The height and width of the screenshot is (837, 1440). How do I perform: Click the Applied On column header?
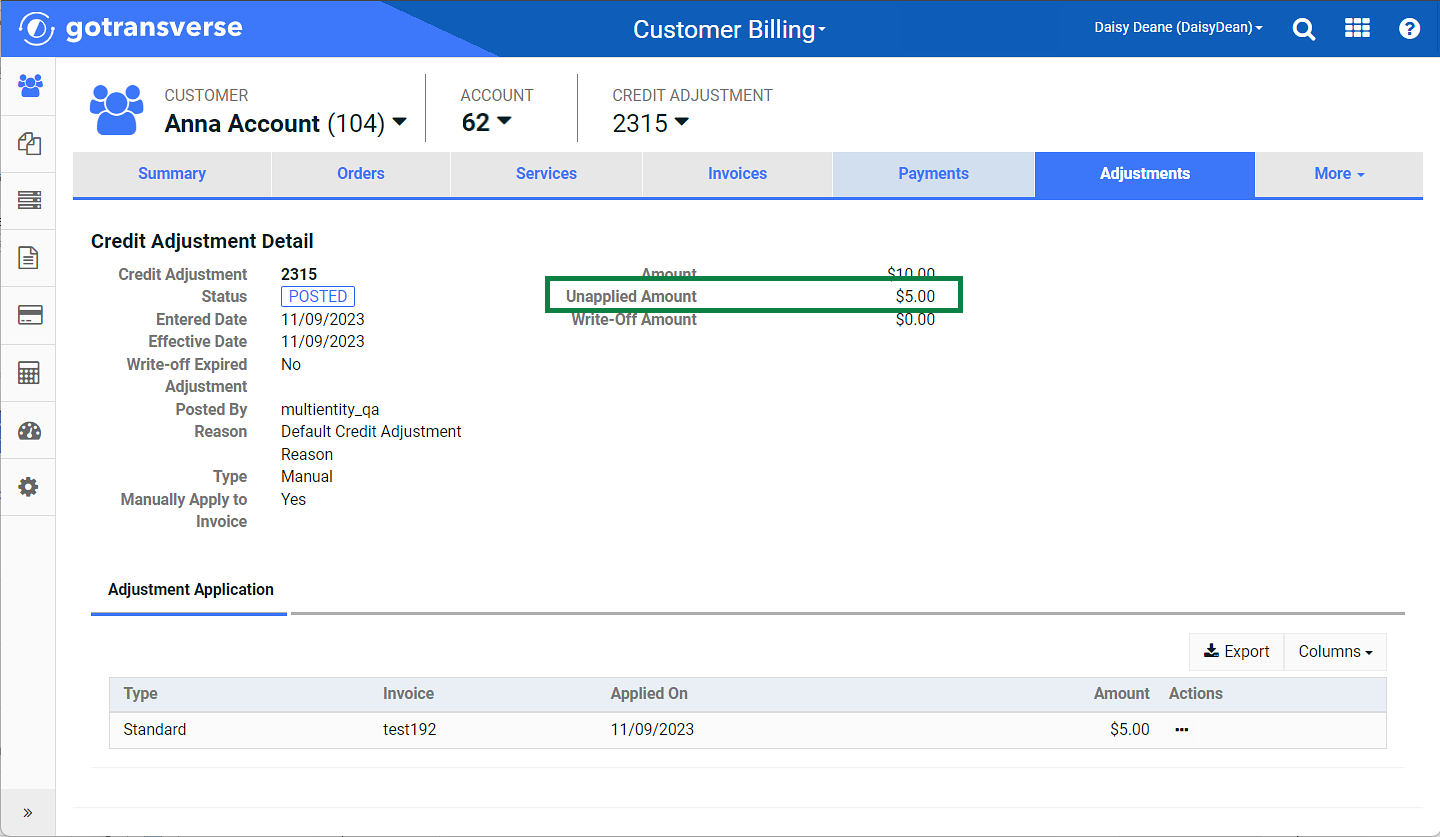click(x=649, y=694)
